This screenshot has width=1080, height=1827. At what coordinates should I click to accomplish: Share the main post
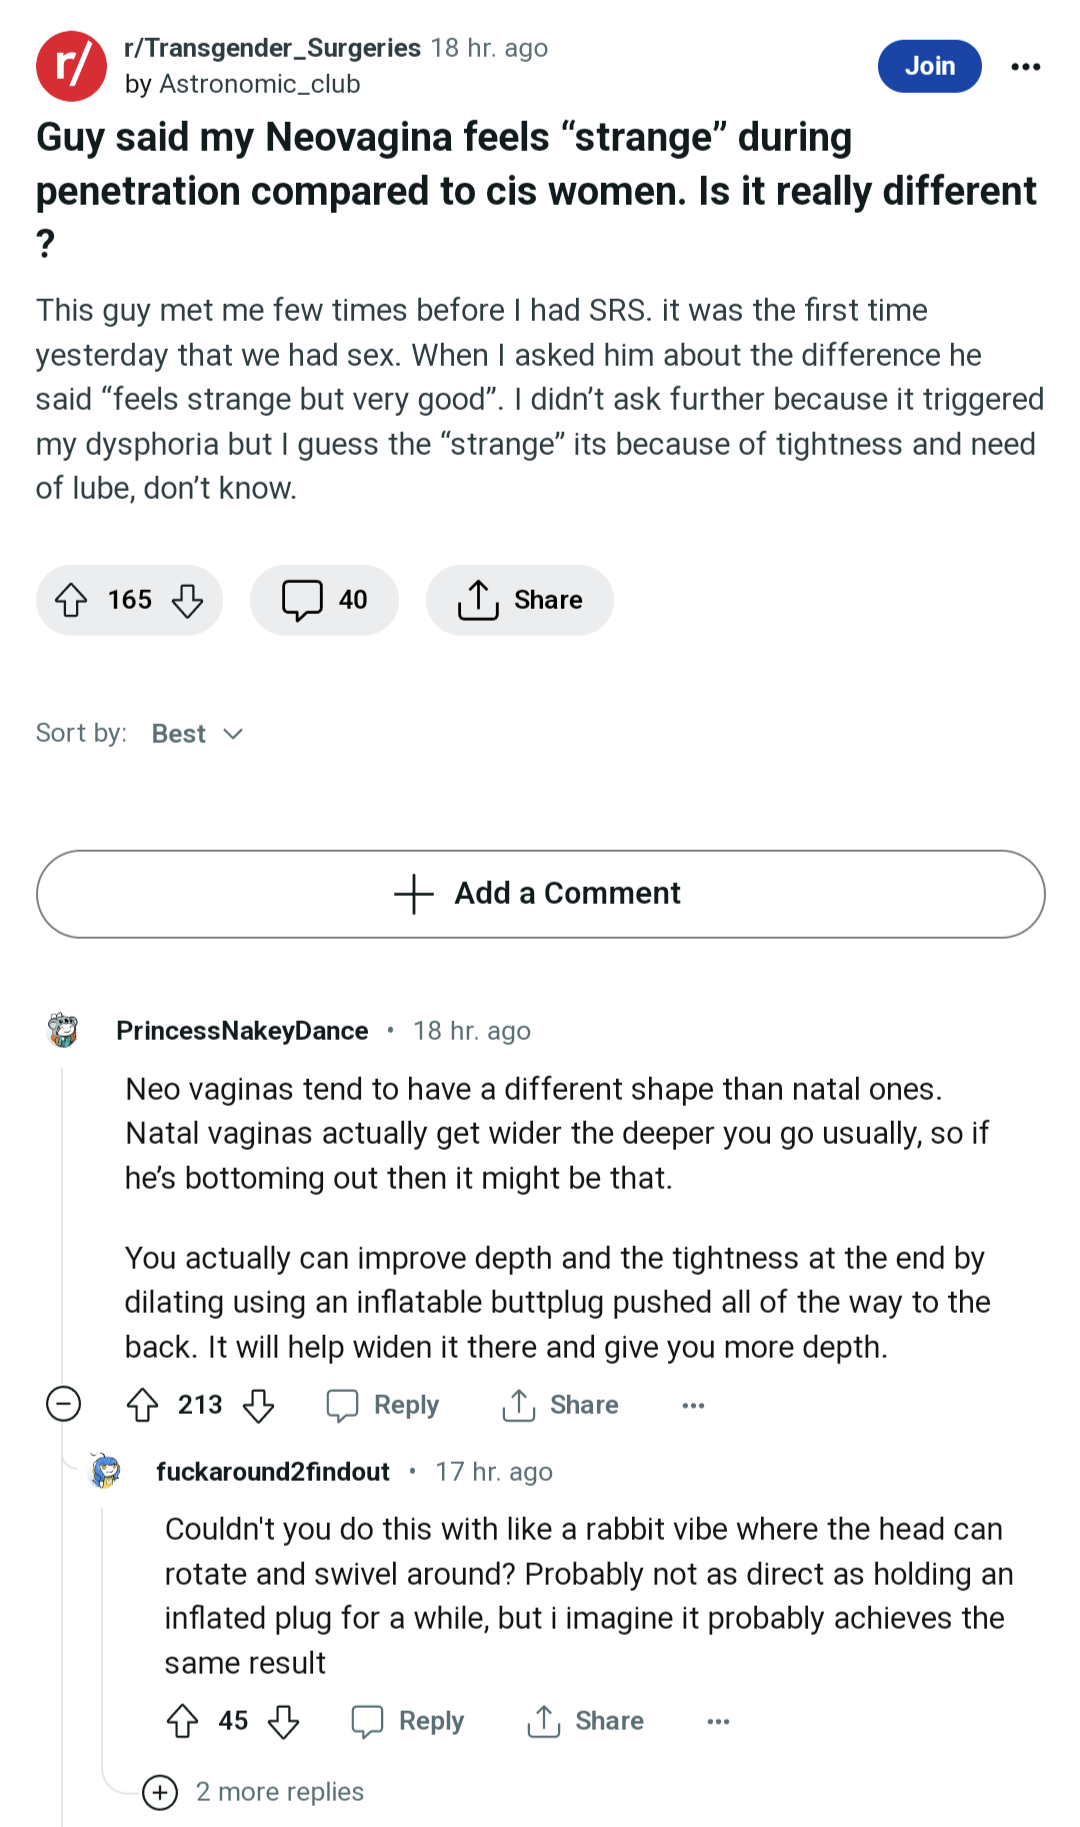(520, 600)
